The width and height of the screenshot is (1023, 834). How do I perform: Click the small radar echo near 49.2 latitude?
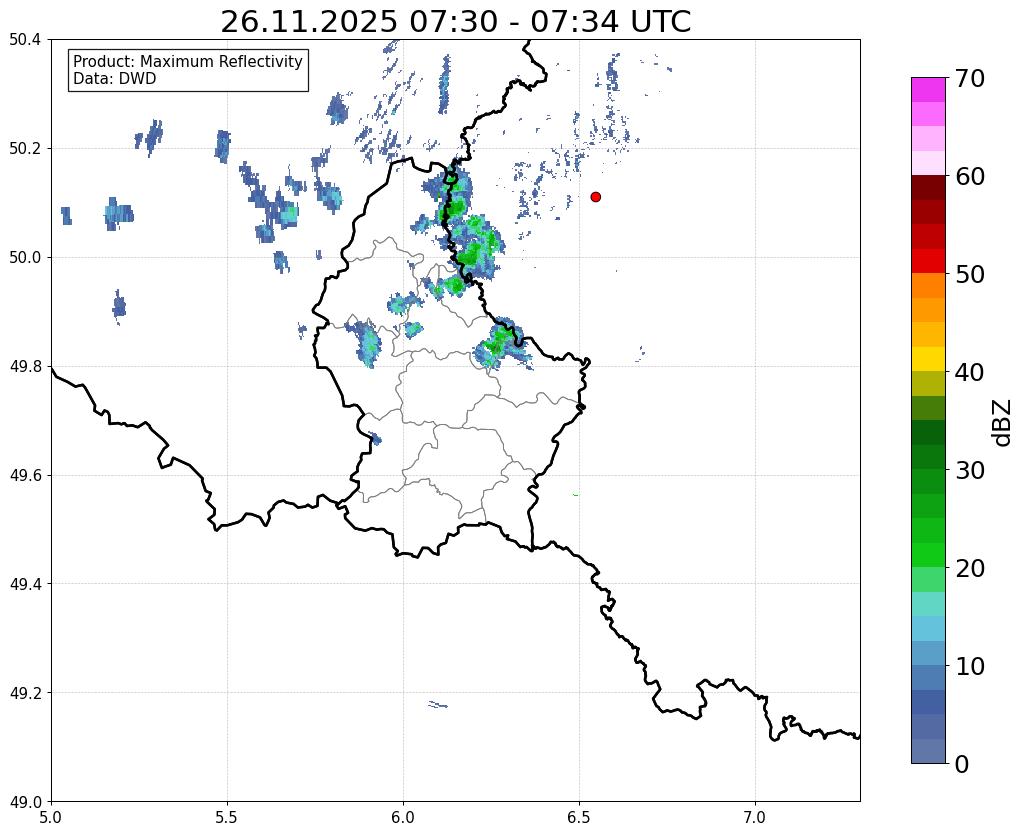438,704
